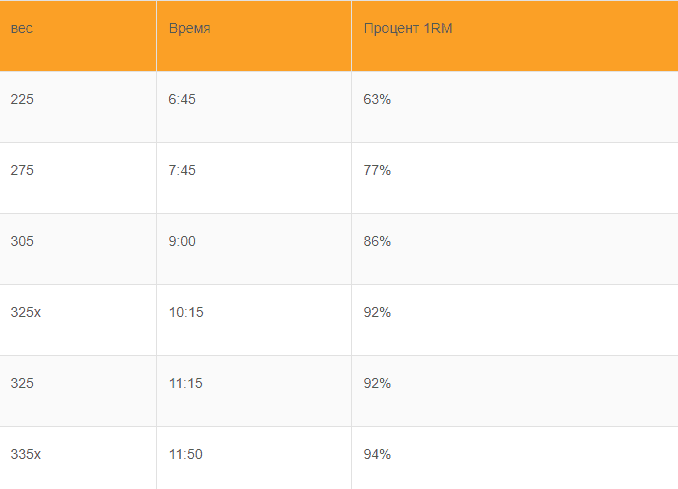Click the weight cell 275

[x=78, y=178]
